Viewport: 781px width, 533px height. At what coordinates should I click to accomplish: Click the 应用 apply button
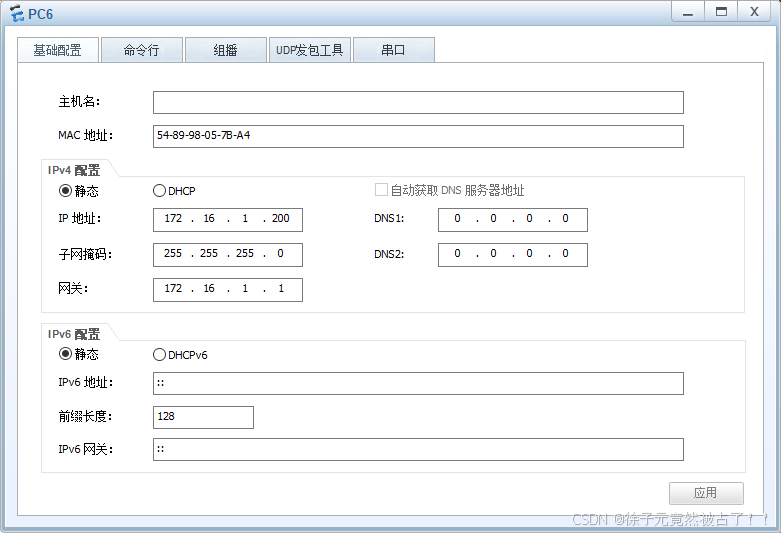point(706,493)
